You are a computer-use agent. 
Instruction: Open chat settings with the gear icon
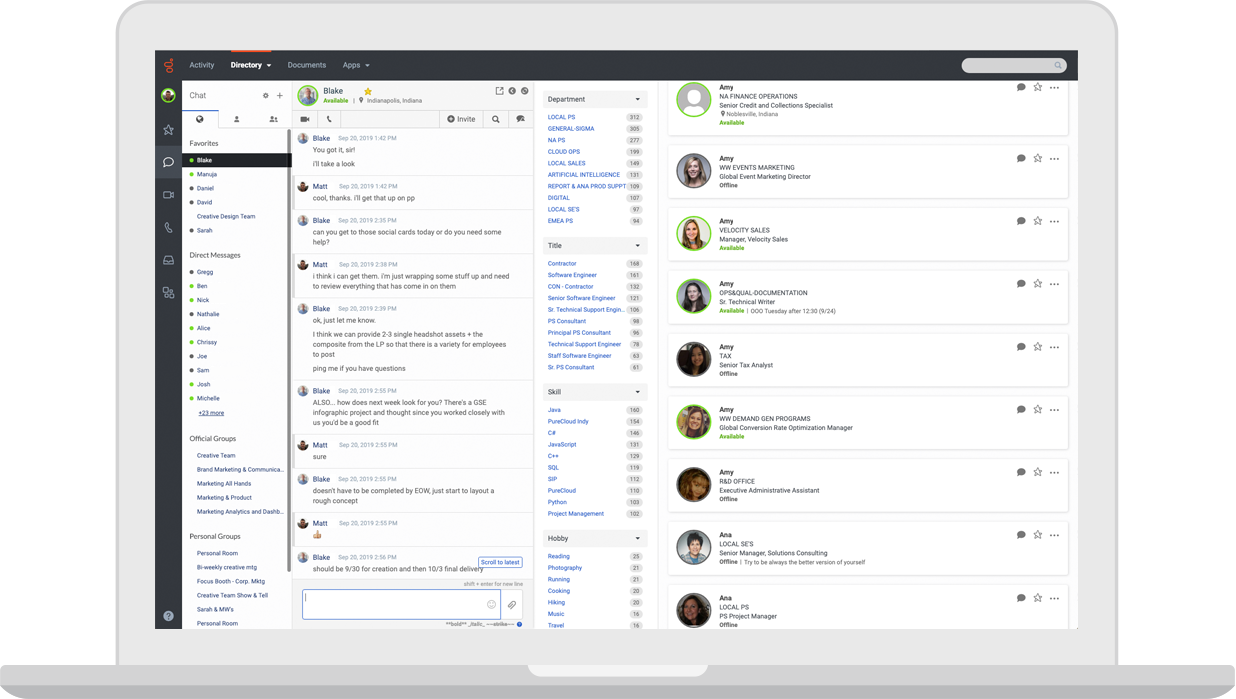click(x=265, y=95)
